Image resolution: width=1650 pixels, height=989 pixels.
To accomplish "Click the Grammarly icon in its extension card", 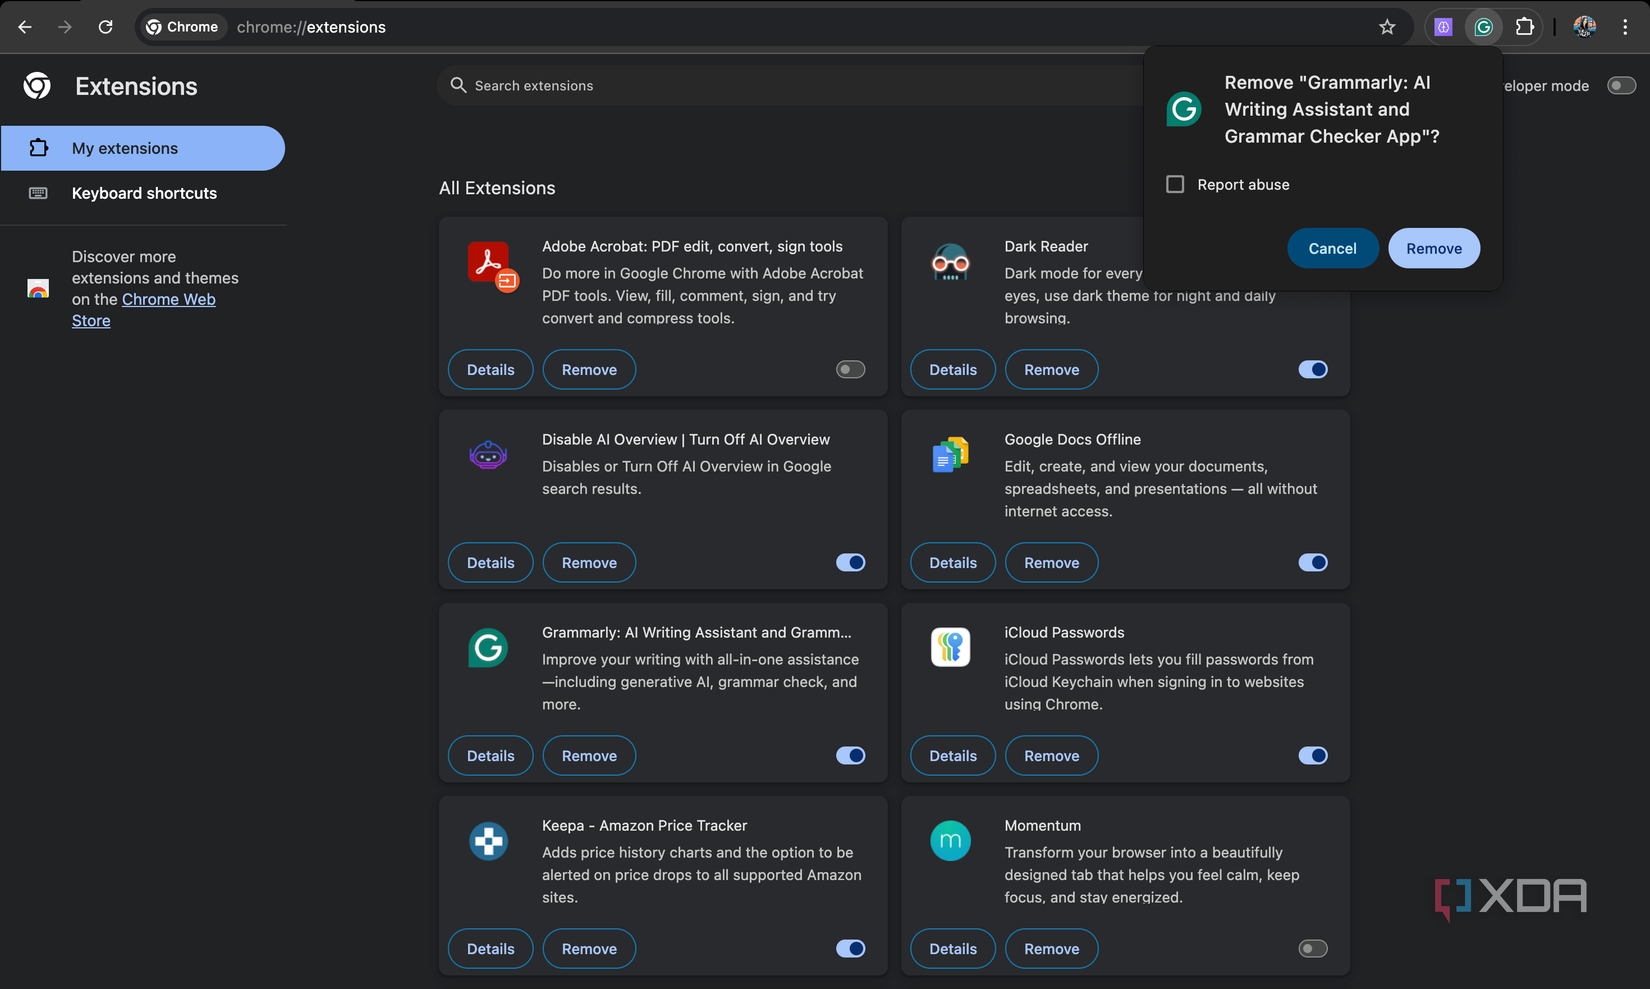I will coord(488,648).
